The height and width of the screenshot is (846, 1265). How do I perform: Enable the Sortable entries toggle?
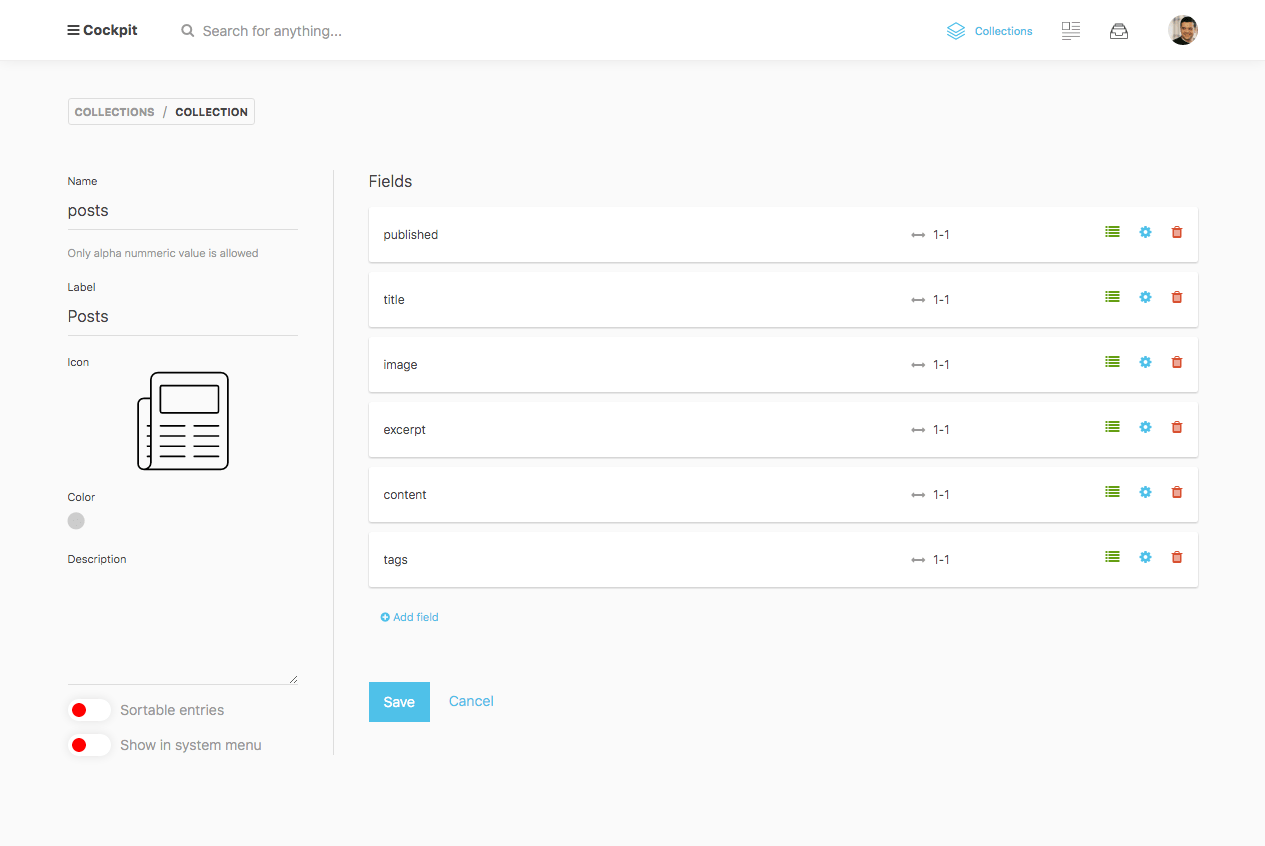88,710
